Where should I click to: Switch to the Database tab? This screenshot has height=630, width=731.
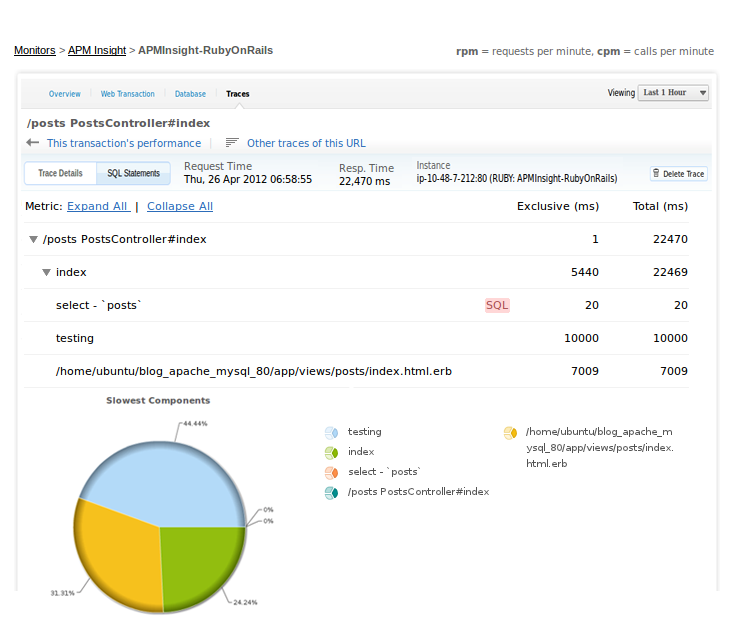(x=190, y=94)
